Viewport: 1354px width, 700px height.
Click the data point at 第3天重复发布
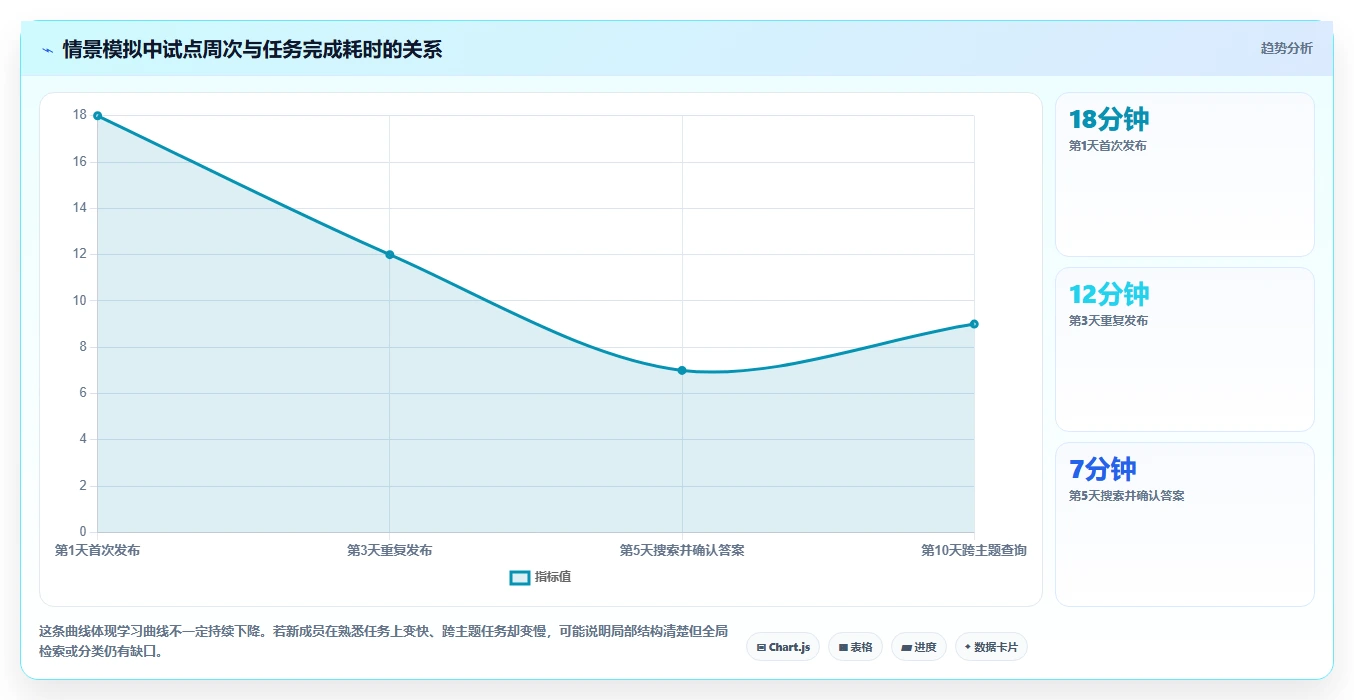390,254
